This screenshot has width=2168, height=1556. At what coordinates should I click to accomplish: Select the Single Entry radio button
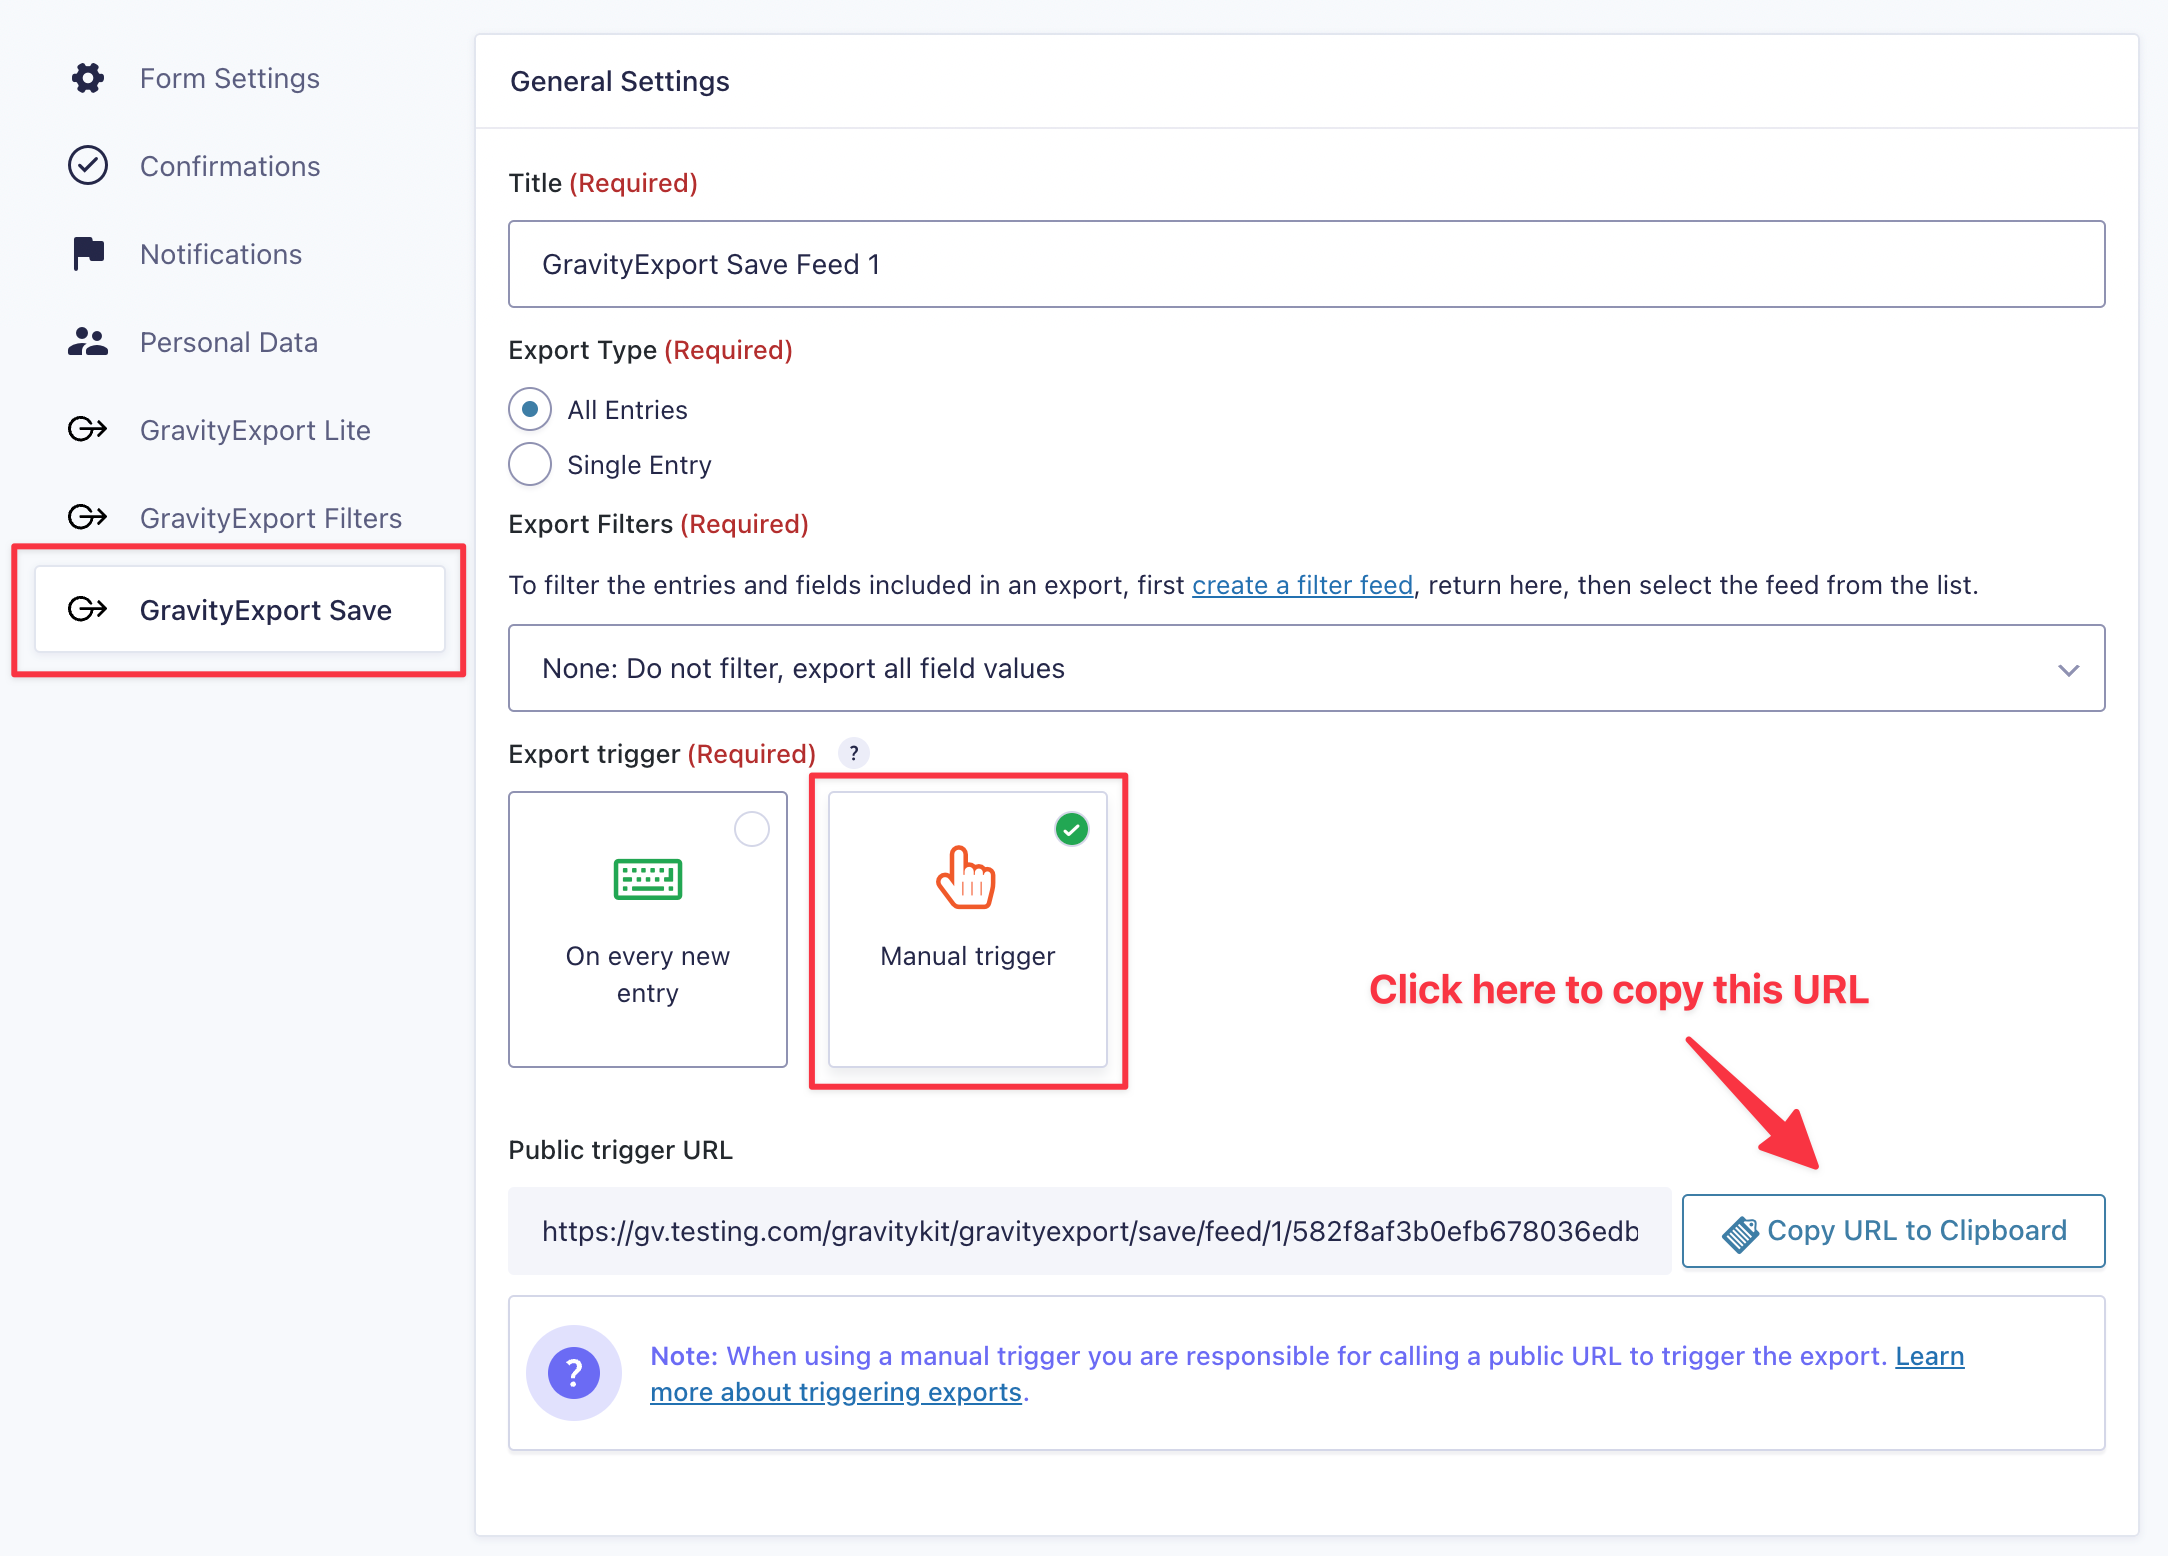(x=530, y=465)
